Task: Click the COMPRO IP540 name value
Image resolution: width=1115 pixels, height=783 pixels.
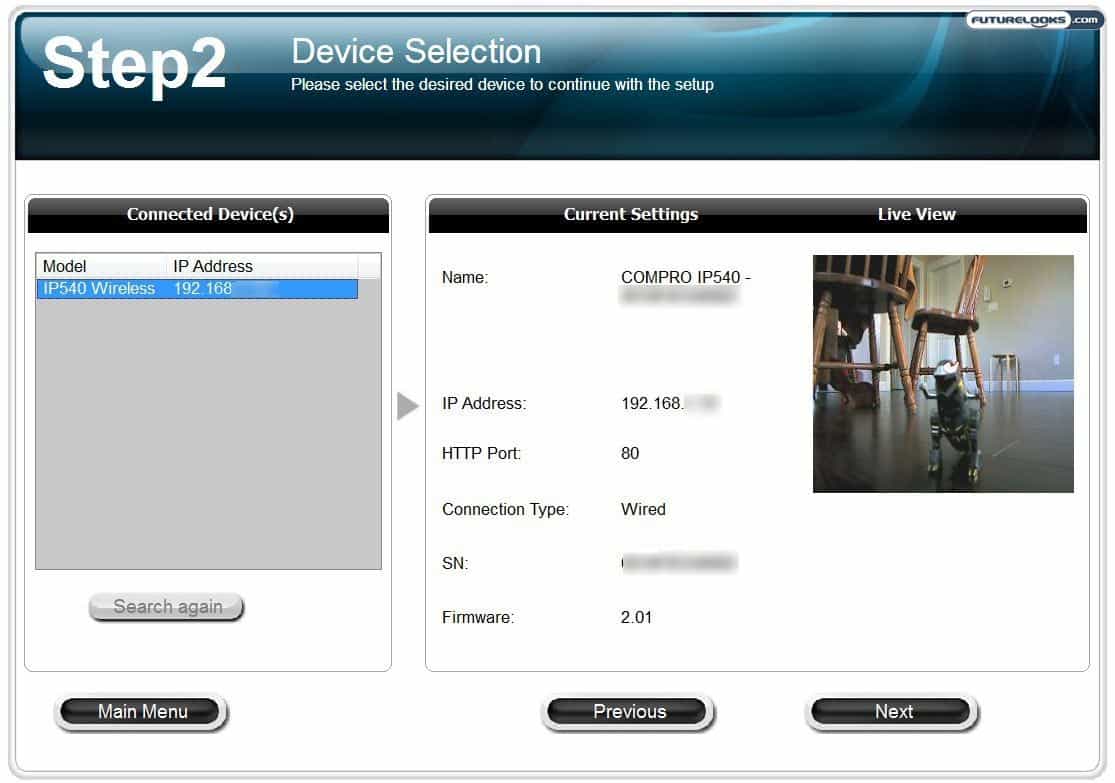Action: [x=685, y=278]
